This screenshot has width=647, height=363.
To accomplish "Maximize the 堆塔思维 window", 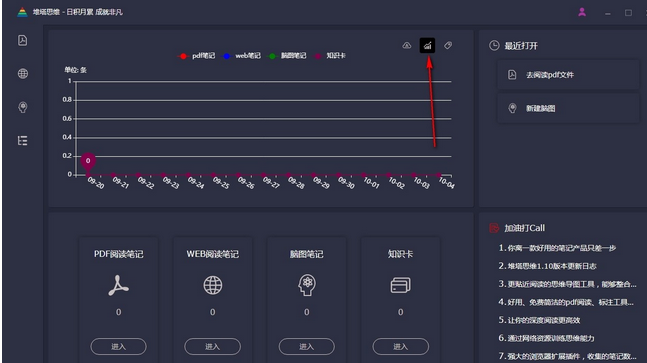I will (628, 13).
